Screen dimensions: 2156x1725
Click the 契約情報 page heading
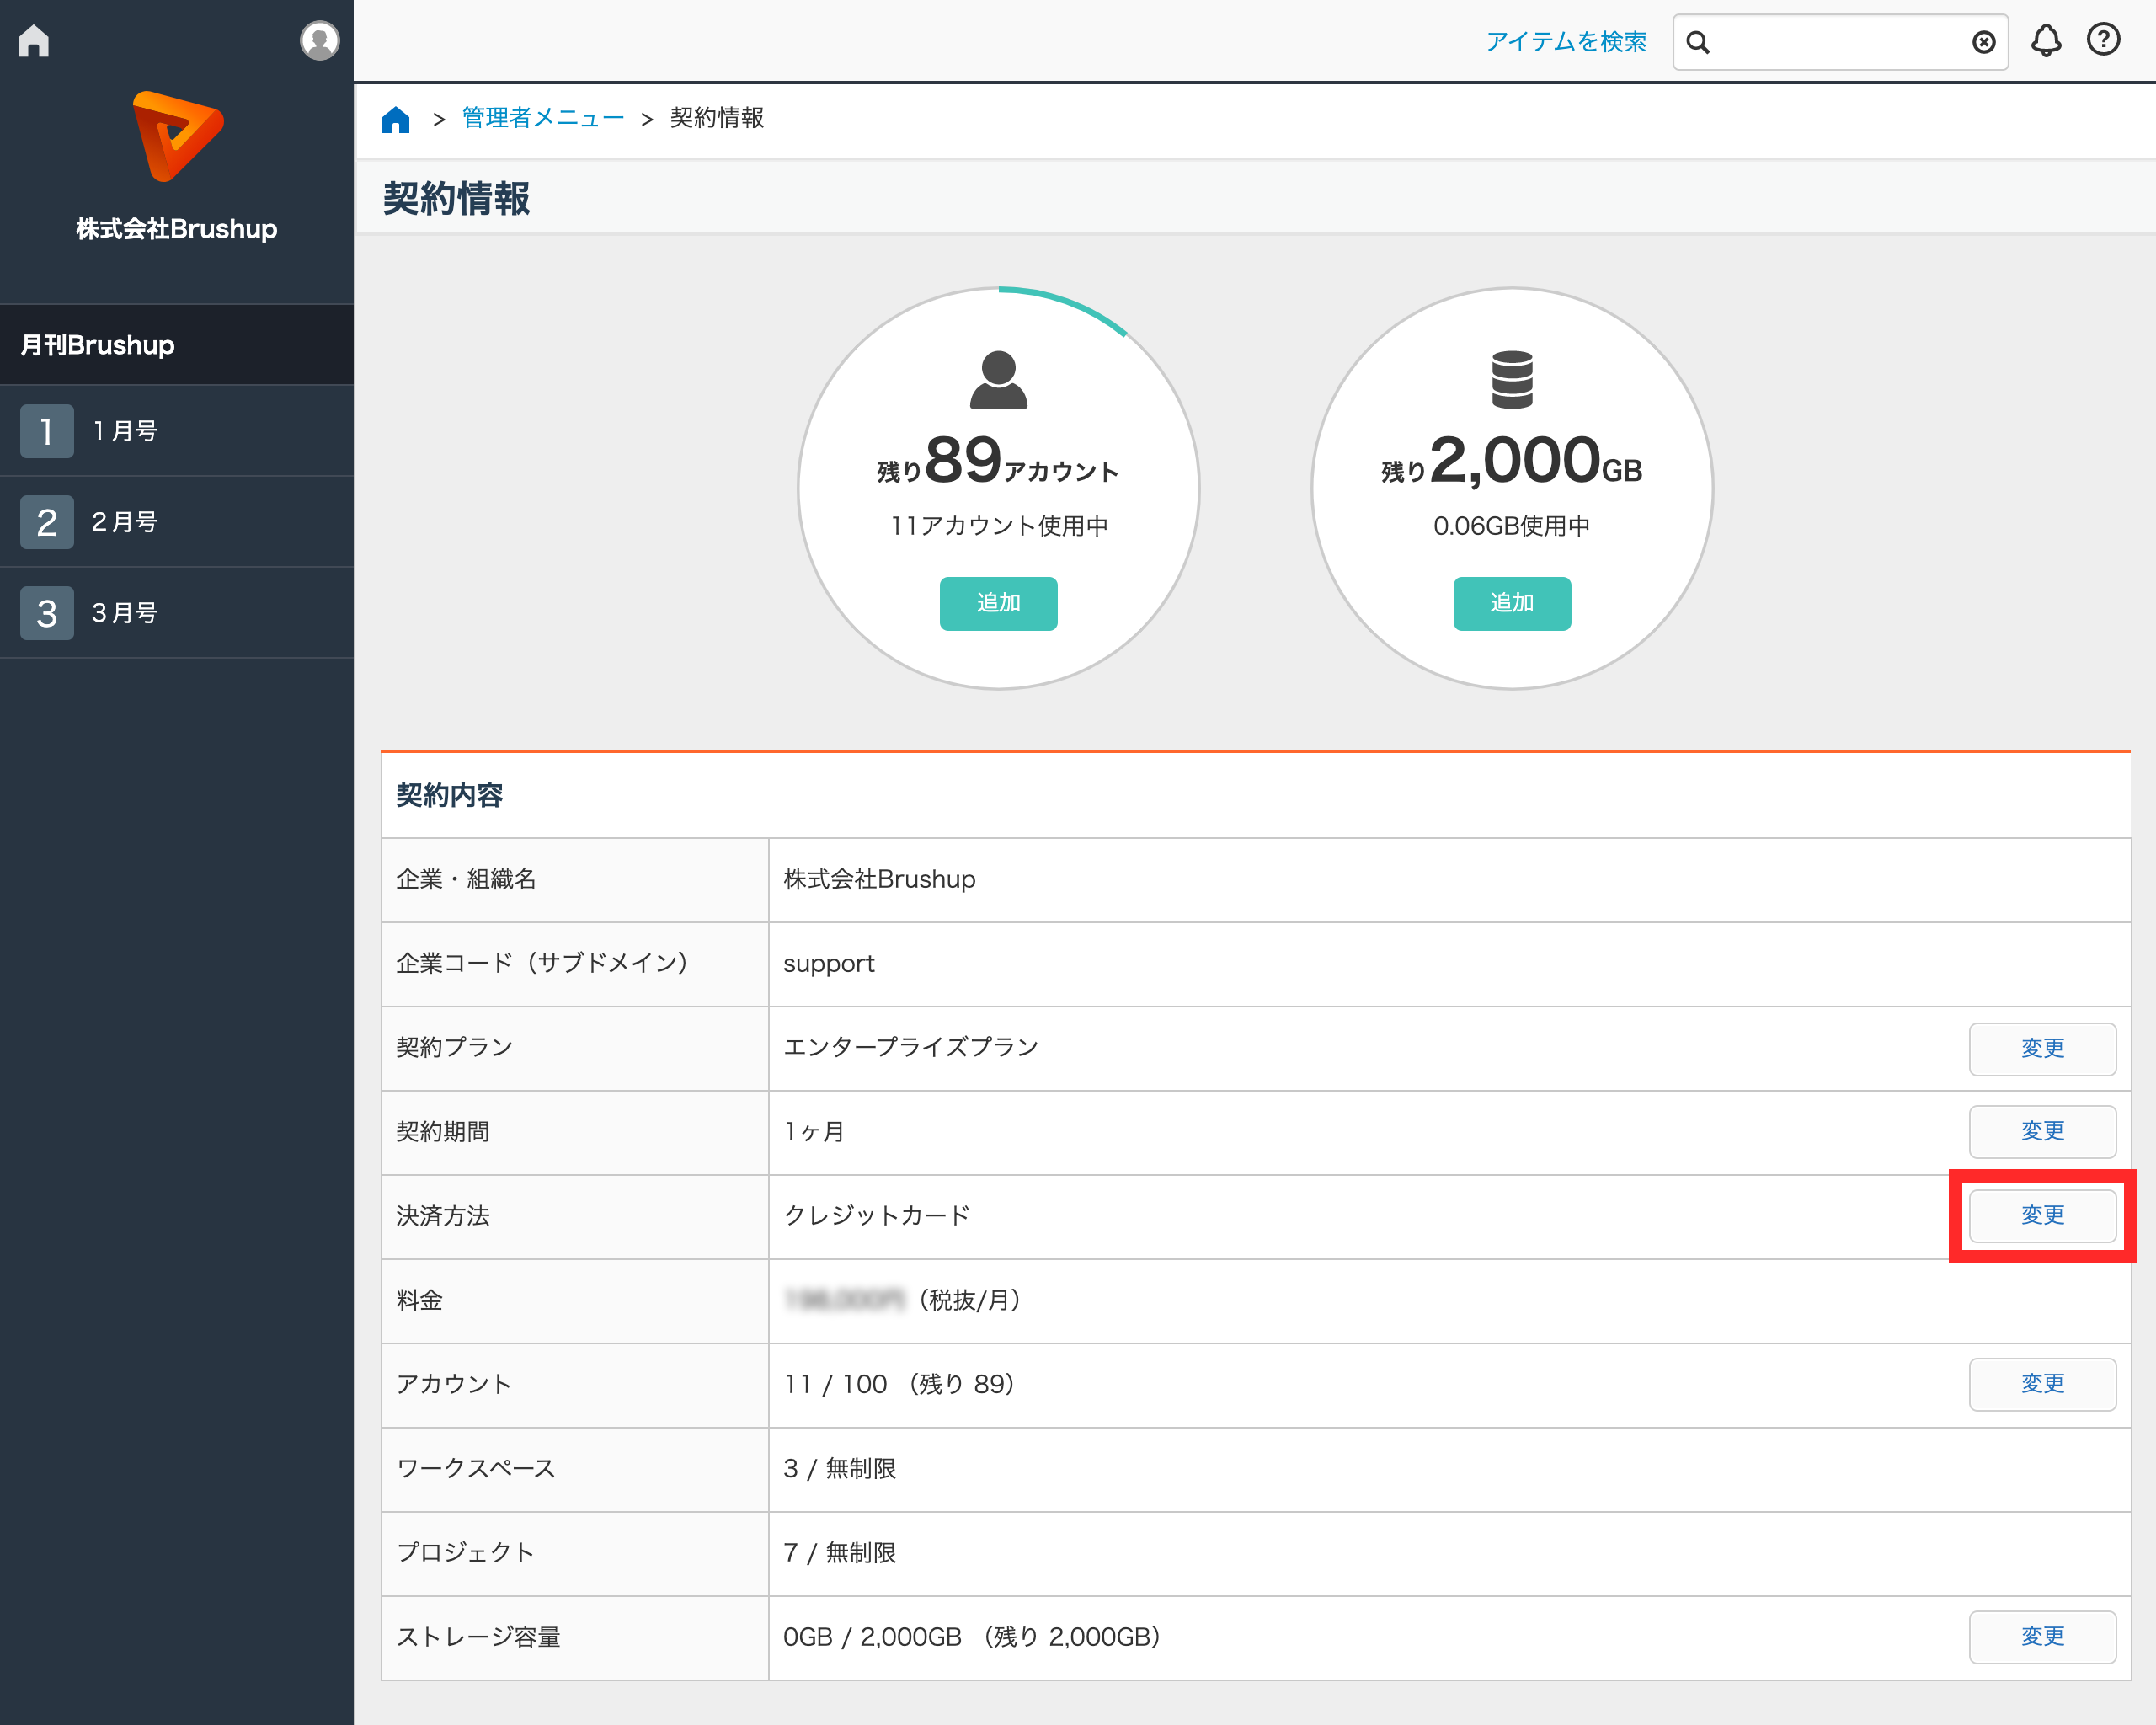pos(457,198)
